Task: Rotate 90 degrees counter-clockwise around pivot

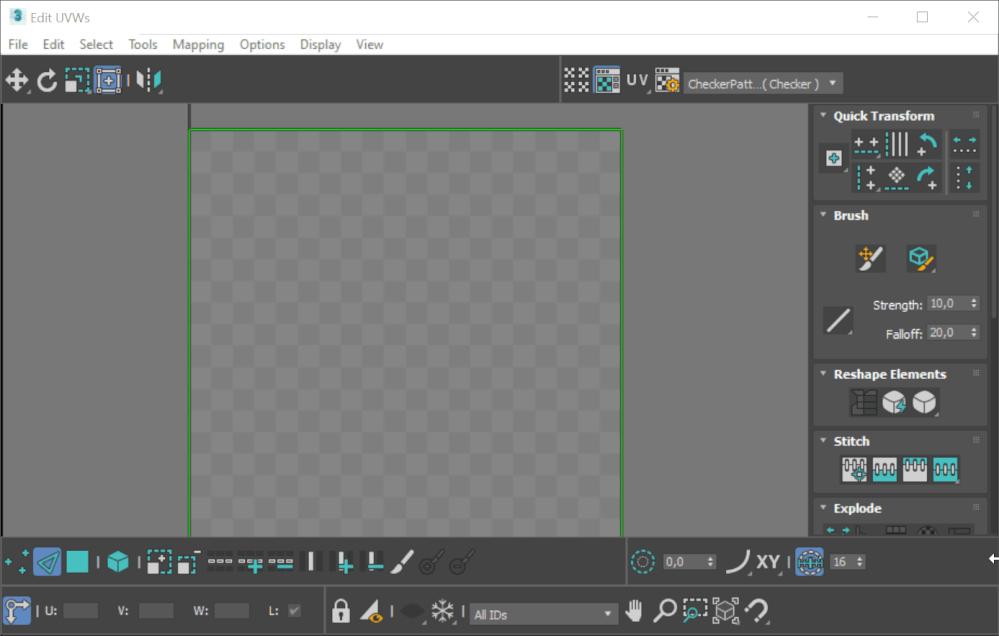Action: tap(927, 145)
